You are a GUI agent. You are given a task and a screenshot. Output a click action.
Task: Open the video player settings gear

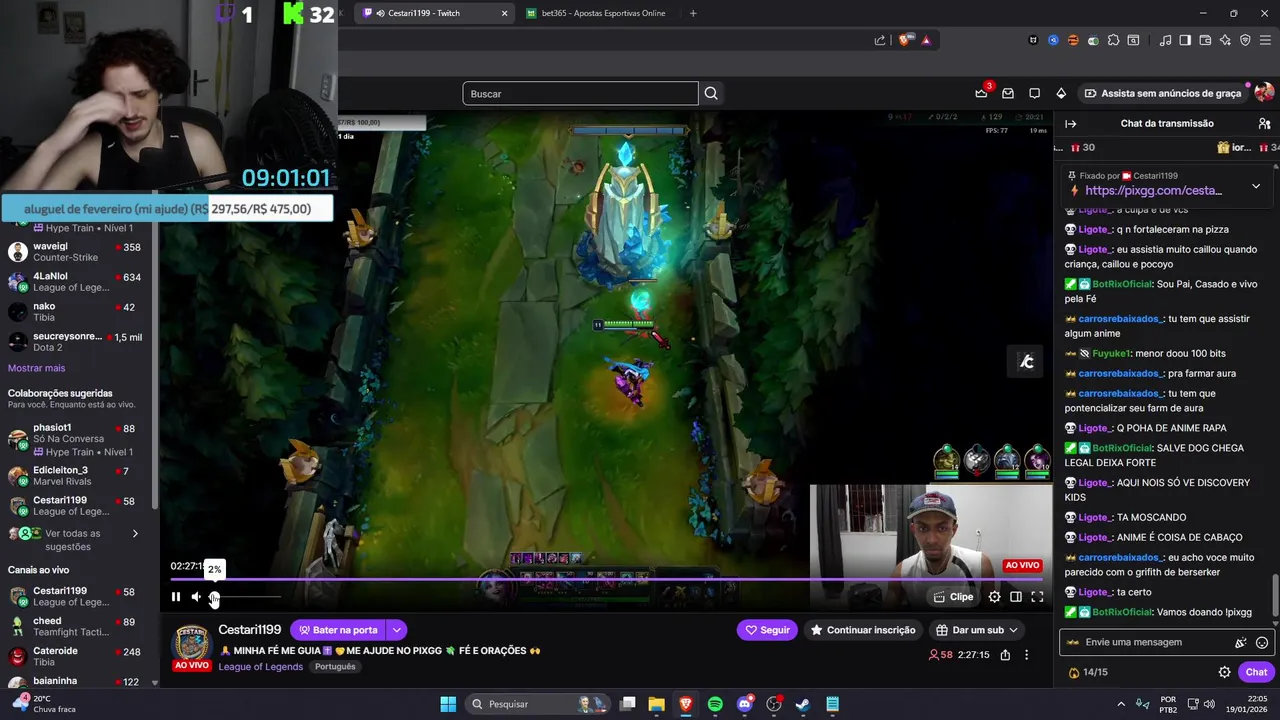(994, 597)
